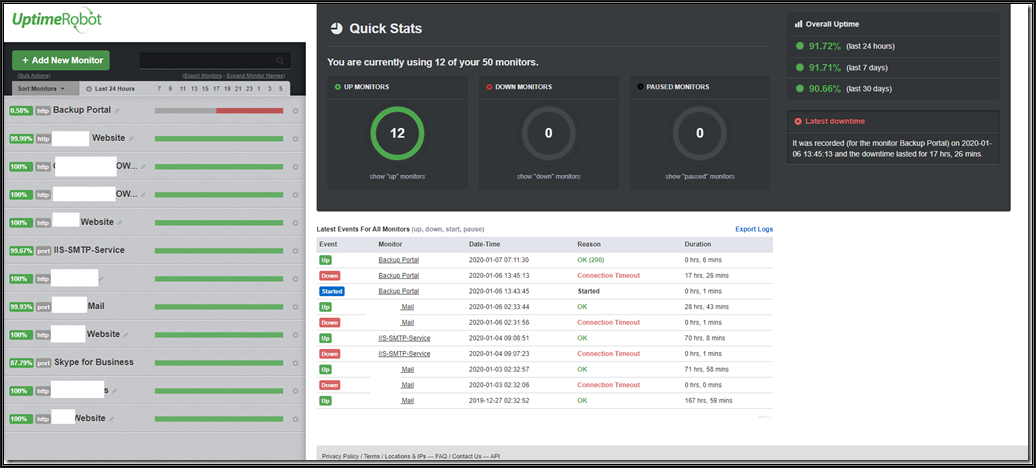Click the 0.58% uptime badge

pos(21,111)
